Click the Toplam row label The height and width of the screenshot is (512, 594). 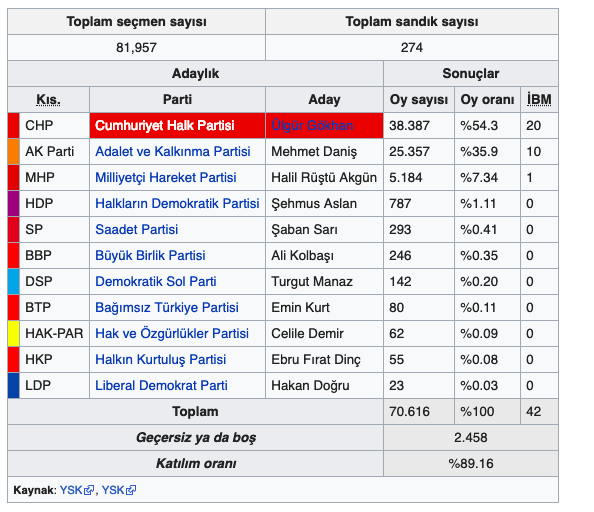click(x=195, y=411)
